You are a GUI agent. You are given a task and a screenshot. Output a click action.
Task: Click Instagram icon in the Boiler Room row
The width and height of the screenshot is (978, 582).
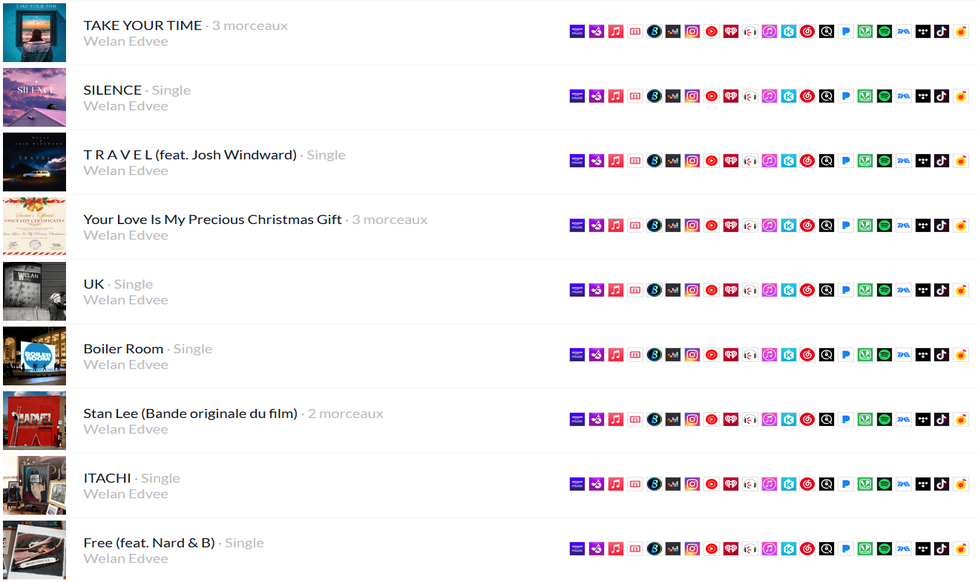pos(692,354)
